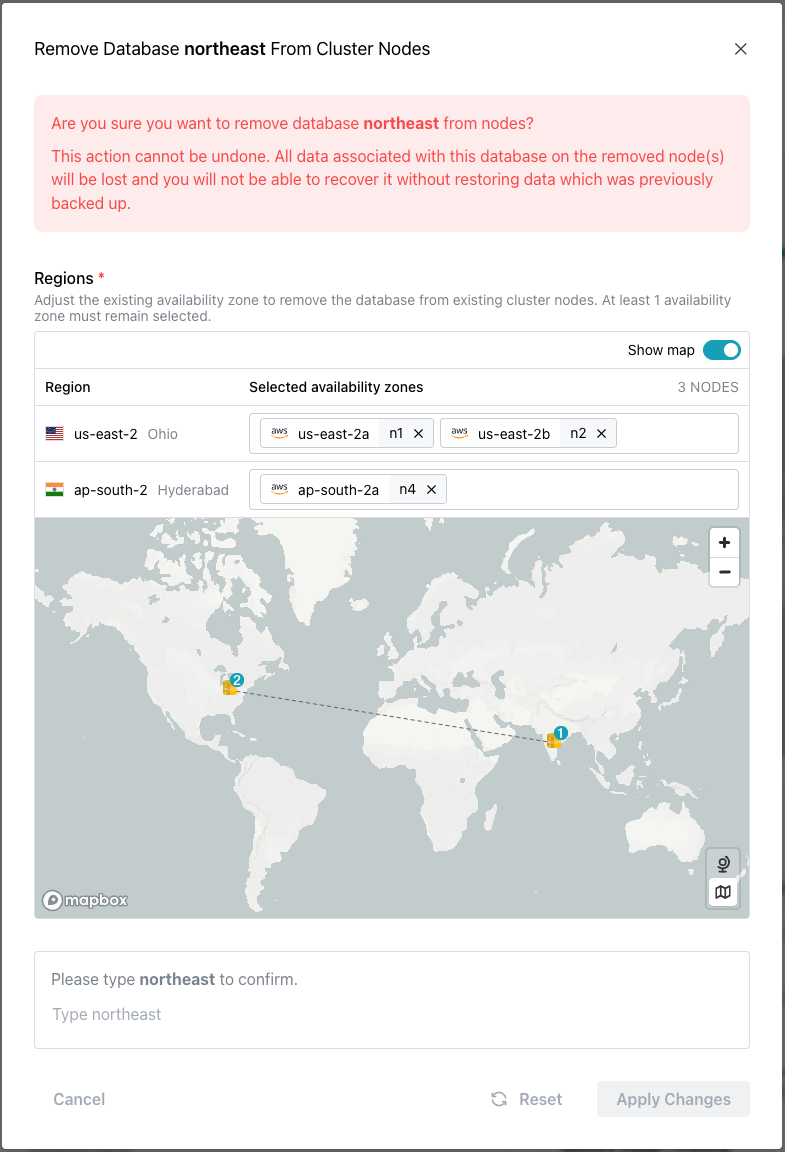Switch map to globe view

point(723,863)
